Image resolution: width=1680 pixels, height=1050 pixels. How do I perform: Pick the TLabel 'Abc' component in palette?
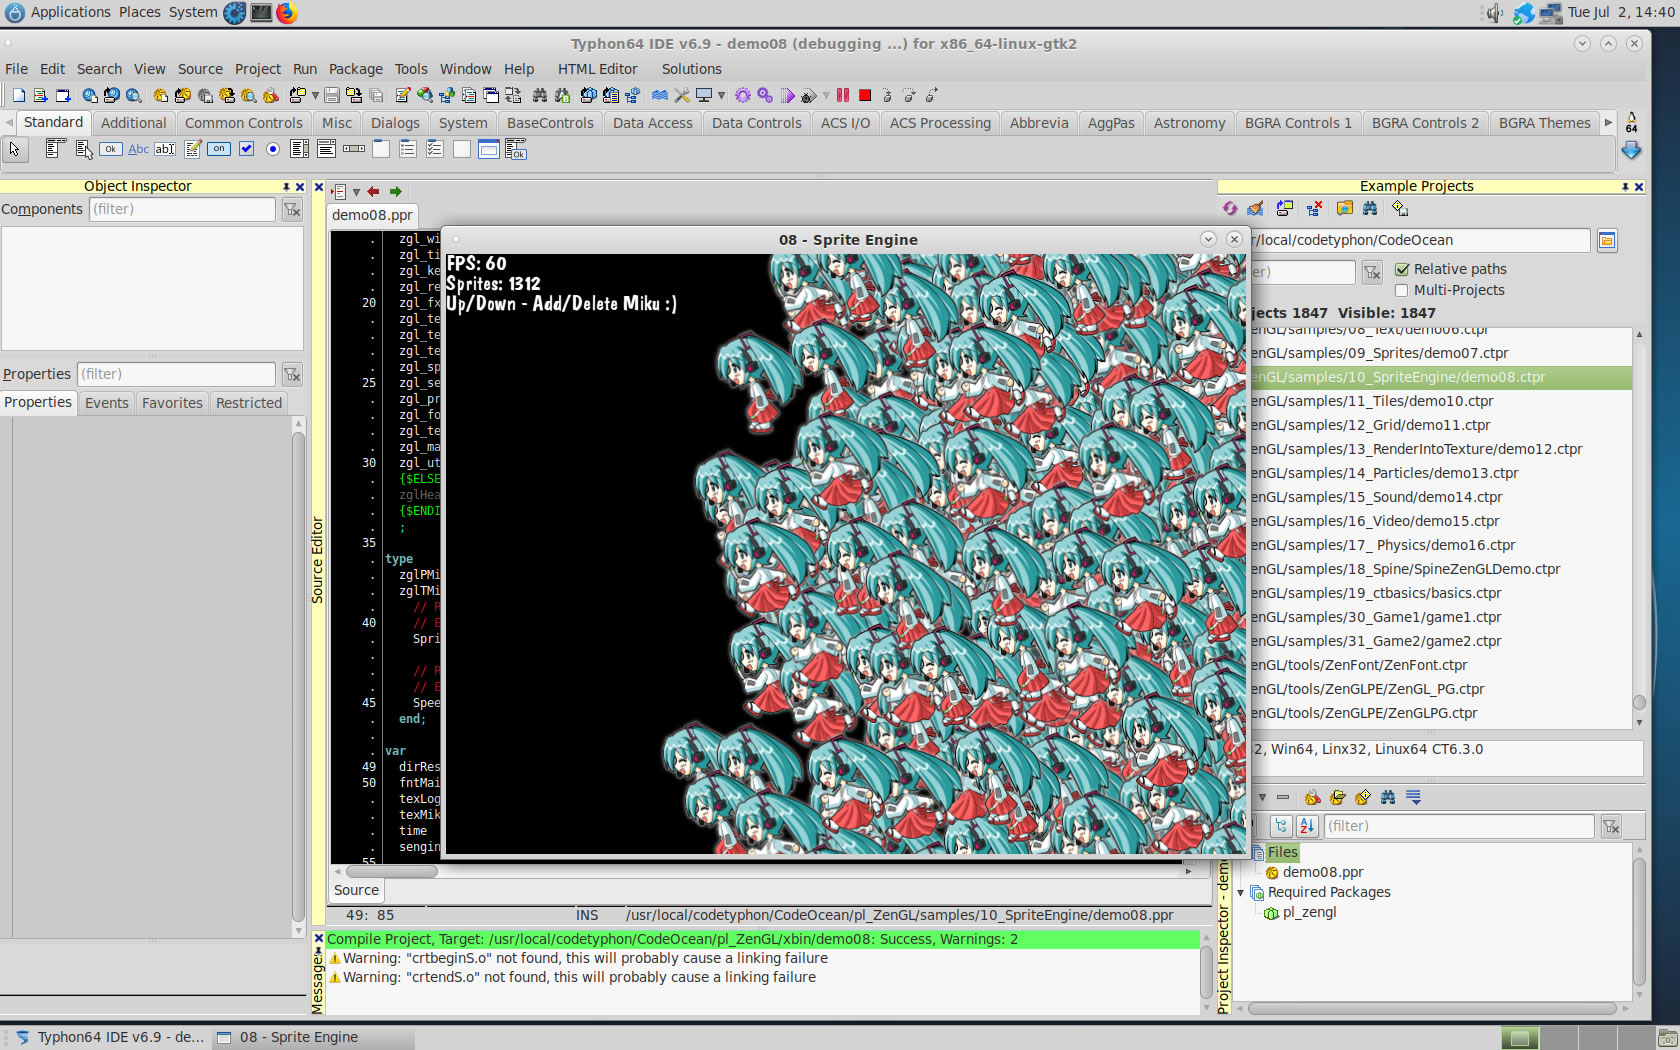coord(138,149)
